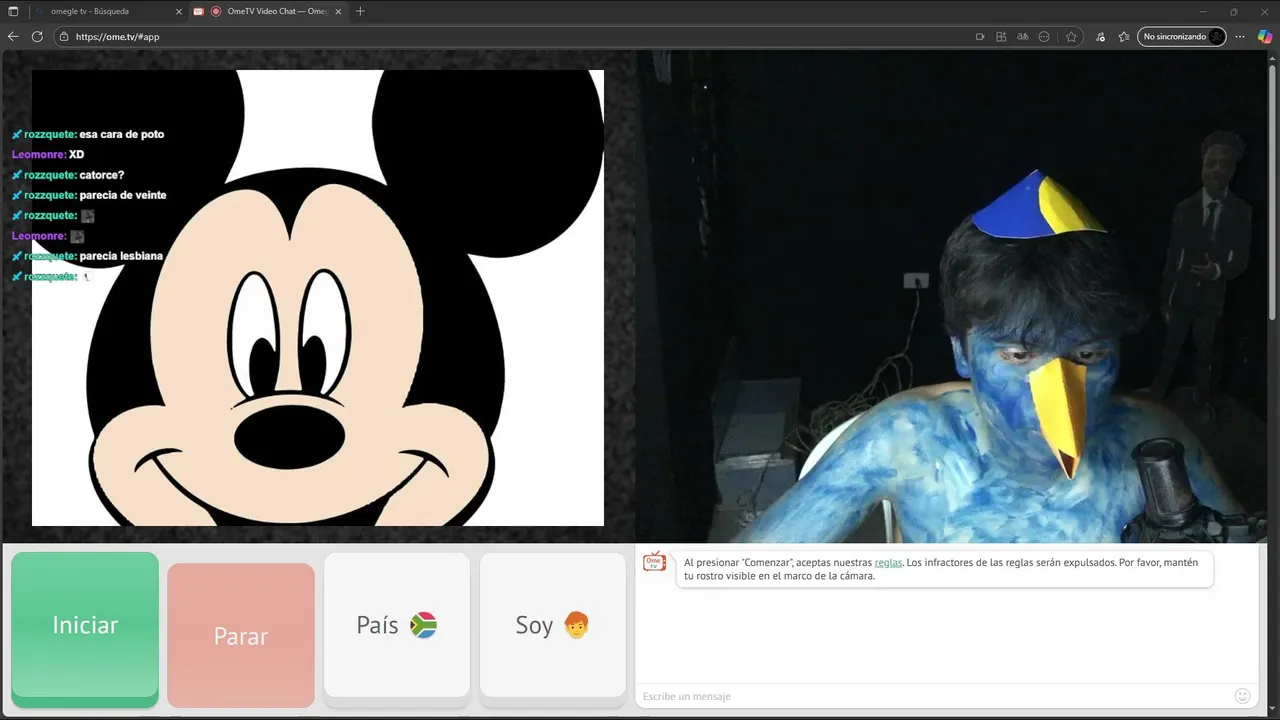The image size is (1280, 720).
Task: Click the address bar URL
Action: click(x=117, y=37)
